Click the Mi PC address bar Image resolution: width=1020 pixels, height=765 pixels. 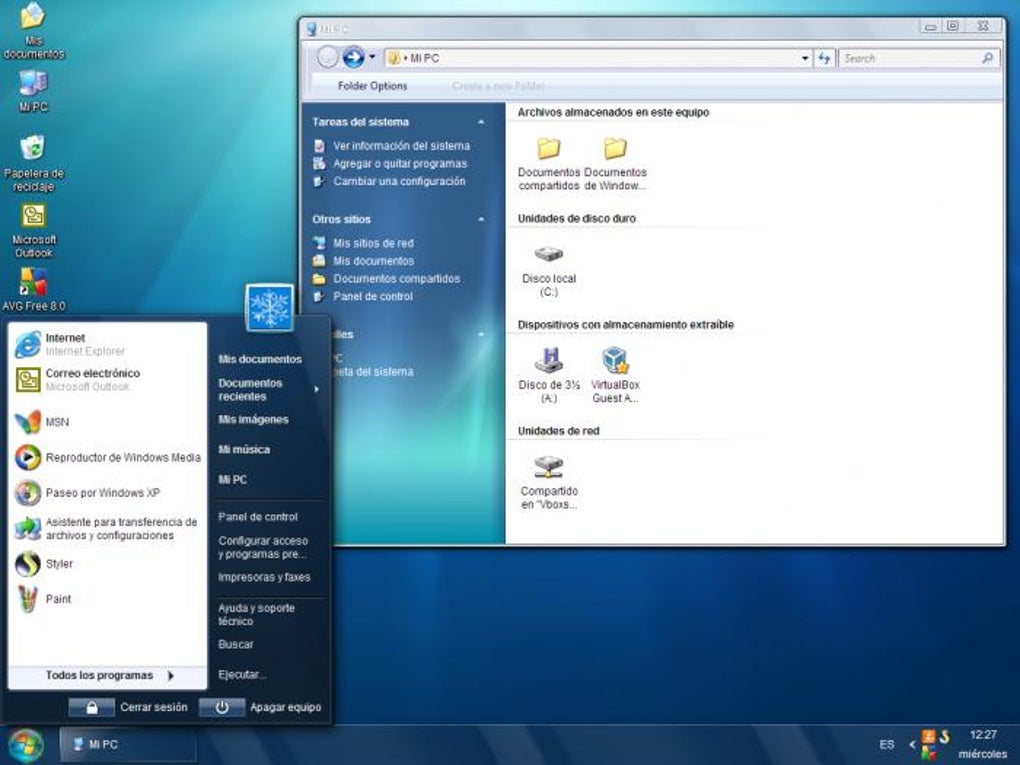(591, 58)
